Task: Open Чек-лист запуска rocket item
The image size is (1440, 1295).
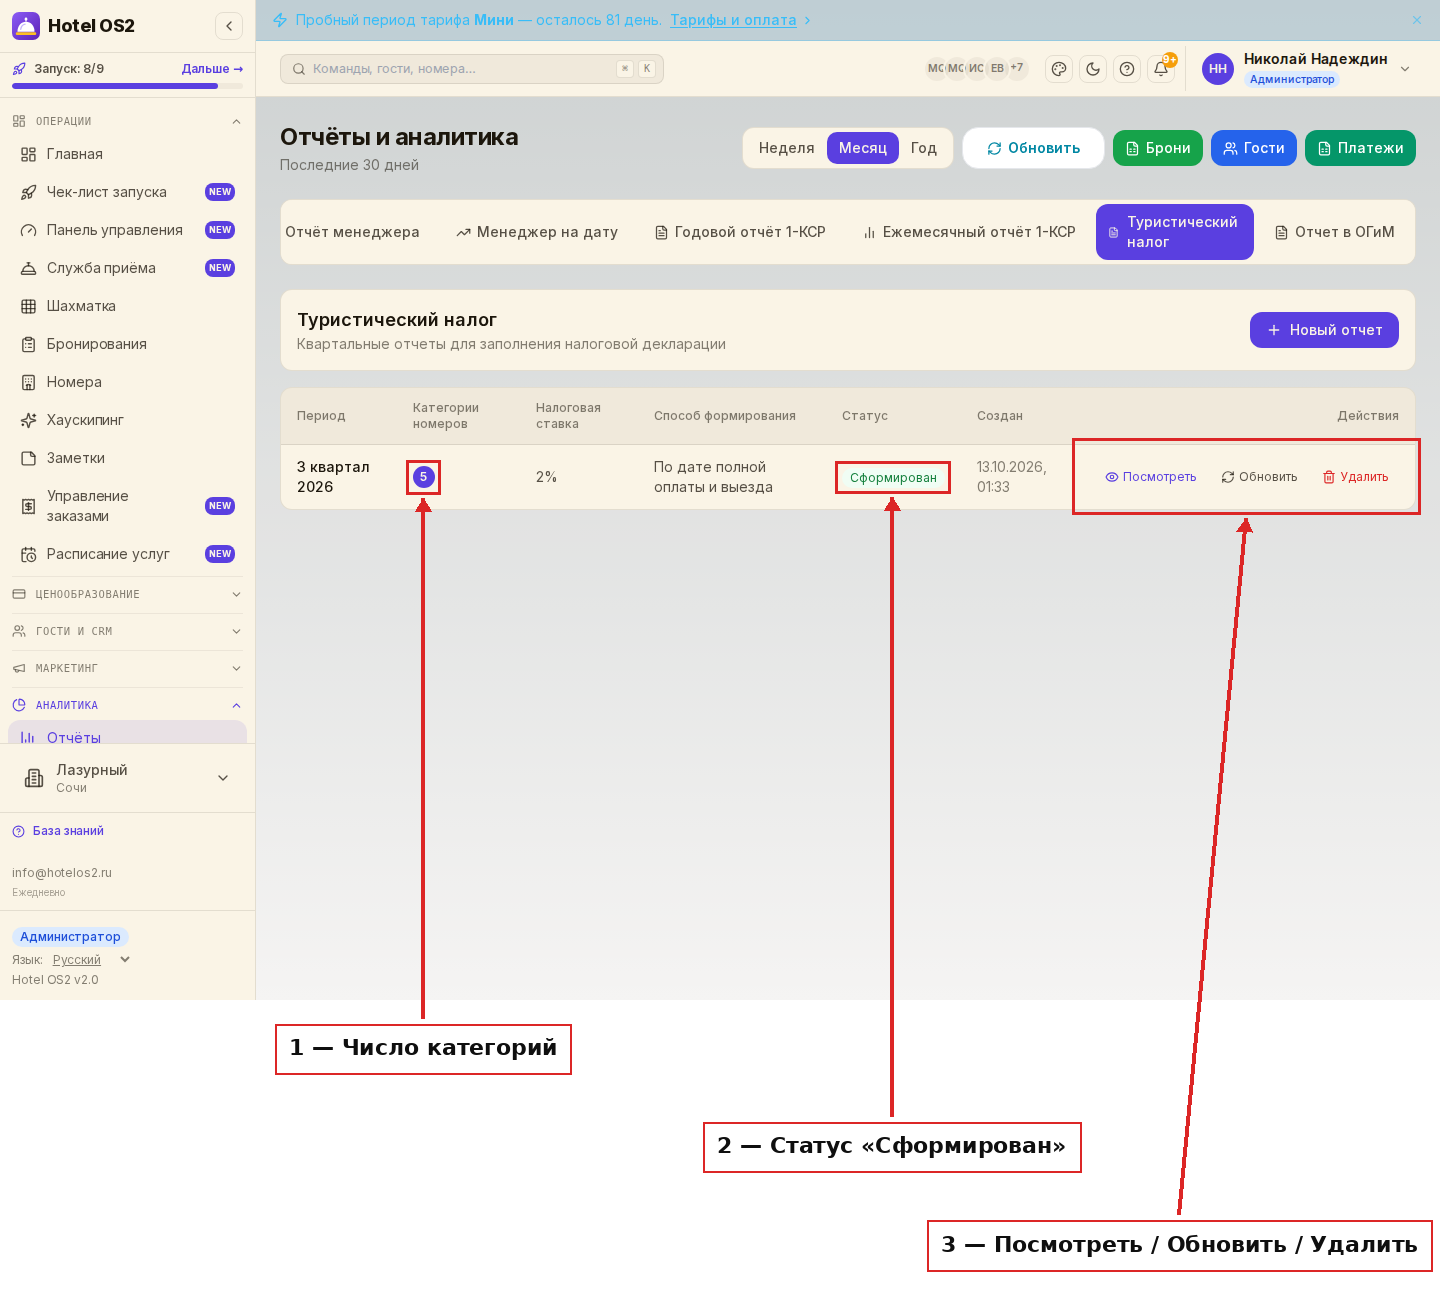Action: tap(128, 192)
